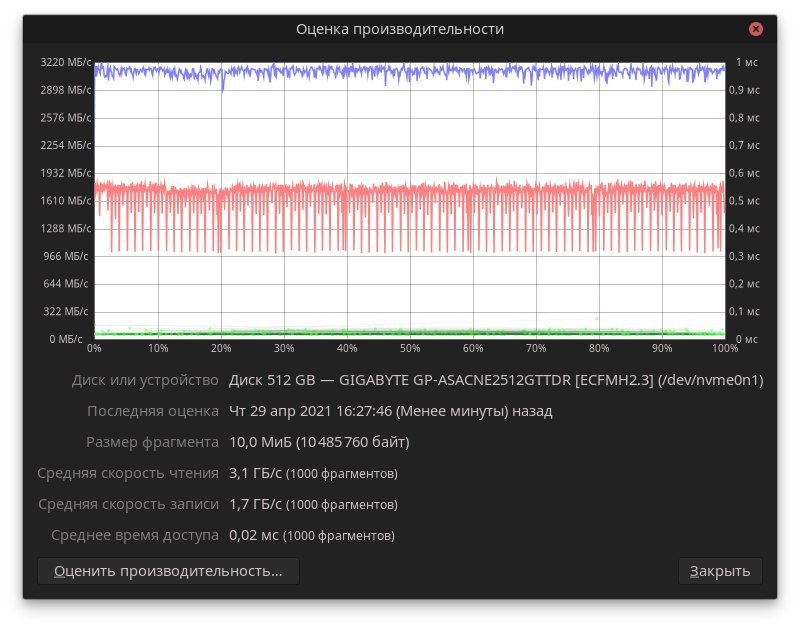Click average write speed value "1,7 ГБ/с"
This screenshot has width=800, height=630.
click(x=255, y=504)
